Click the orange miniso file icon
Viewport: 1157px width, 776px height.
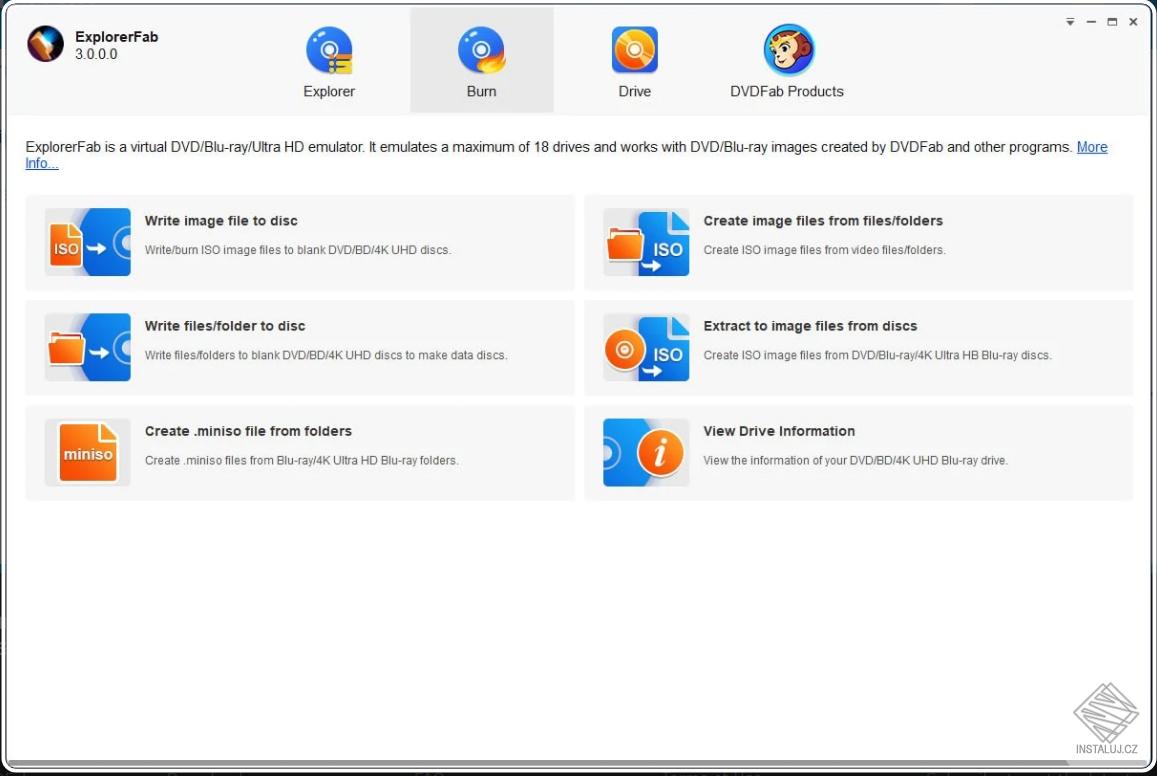point(88,452)
